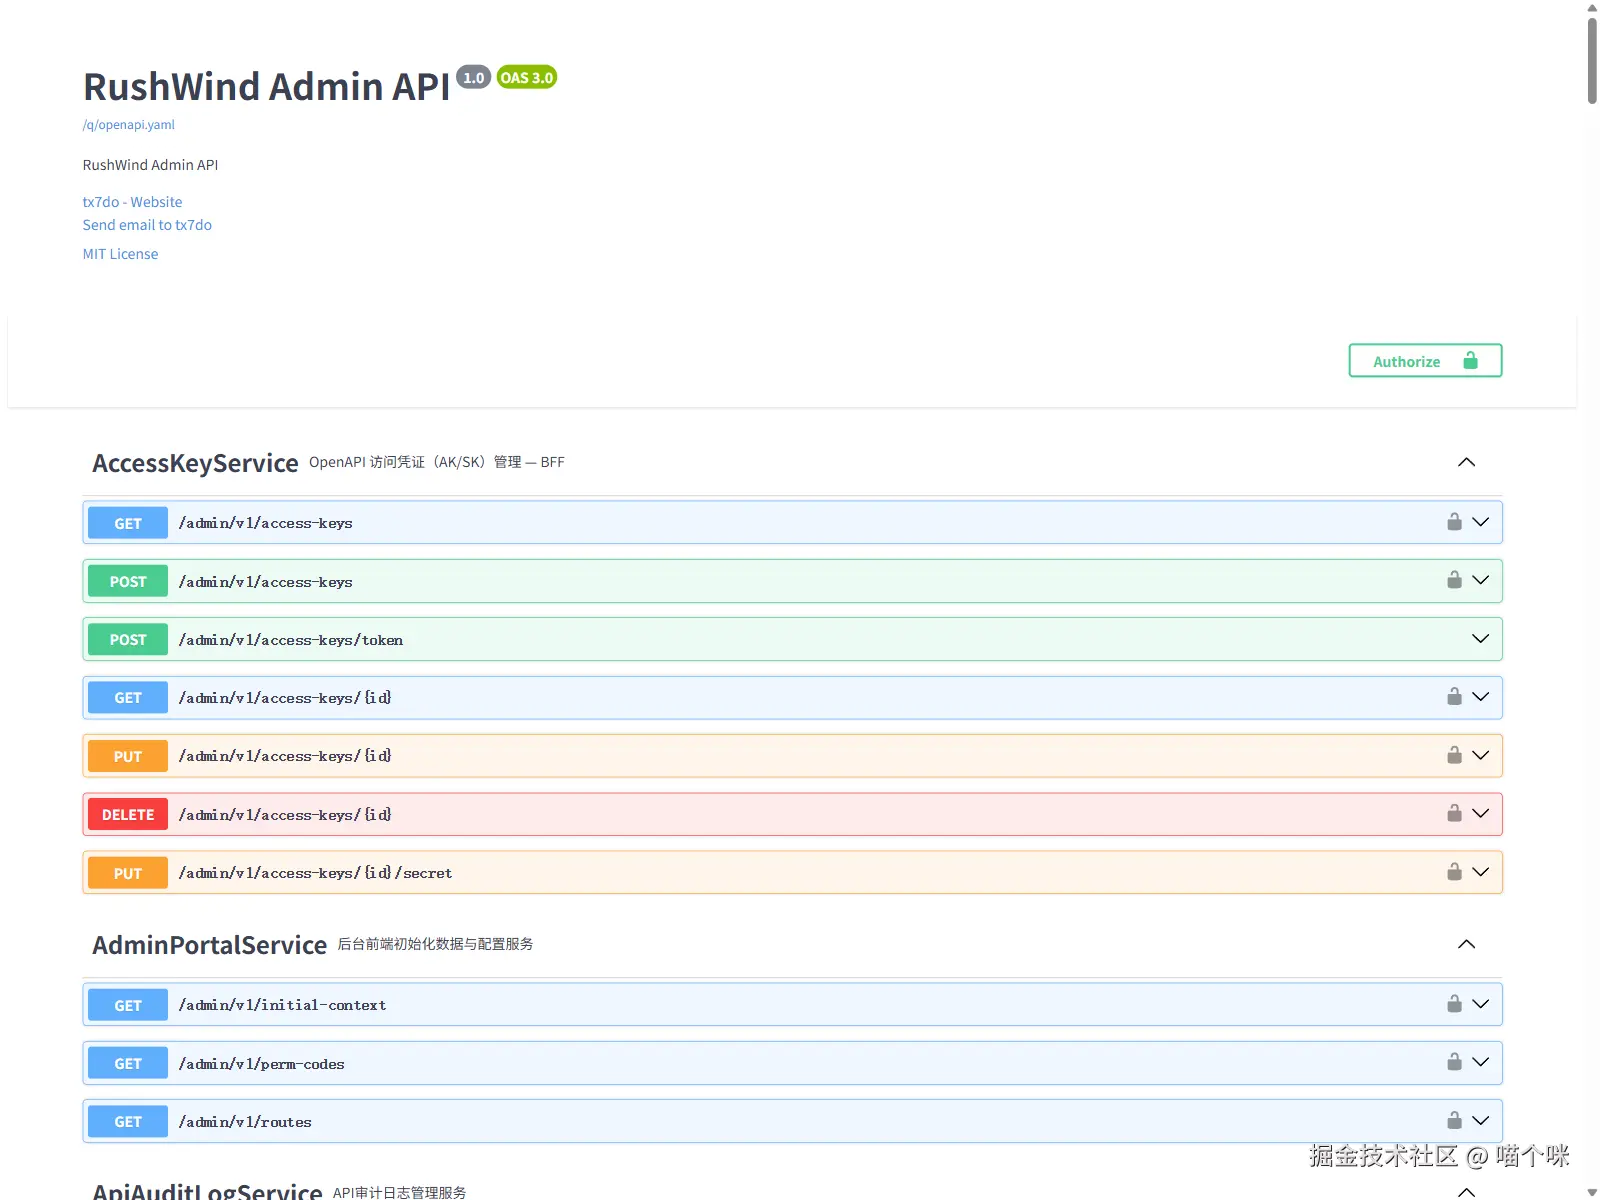
Task: Click lock icon on PUT /admin/v1/access-keys/{id} row
Action: pos(1454,755)
